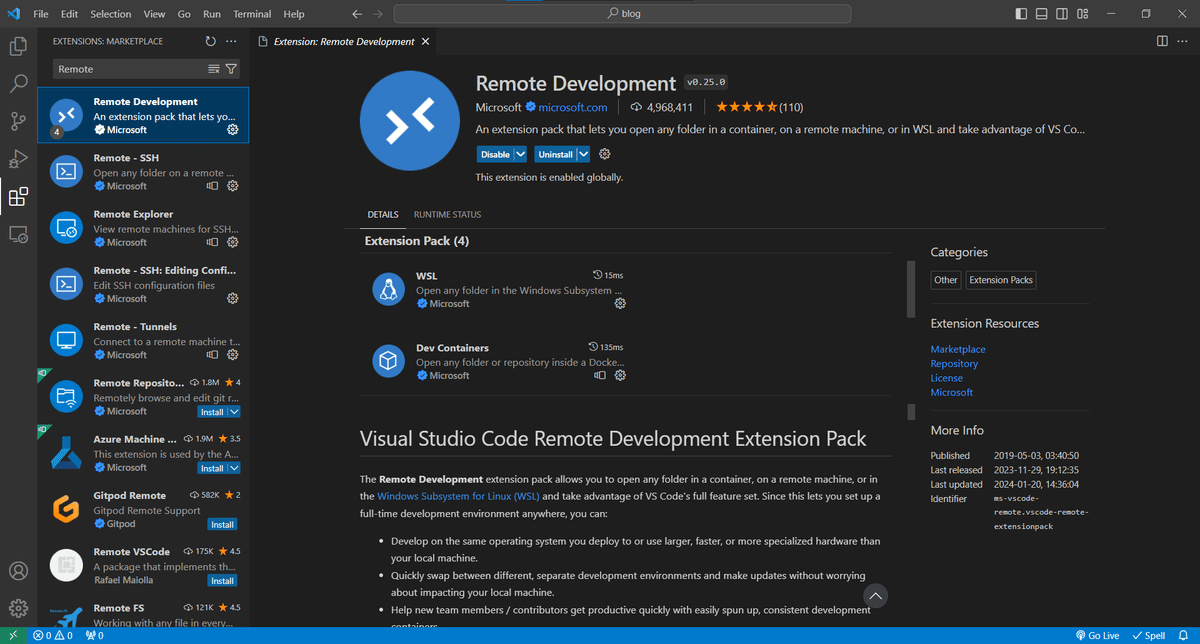
Task: Switch to the Runtime Status tab
Action: tap(447, 214)
